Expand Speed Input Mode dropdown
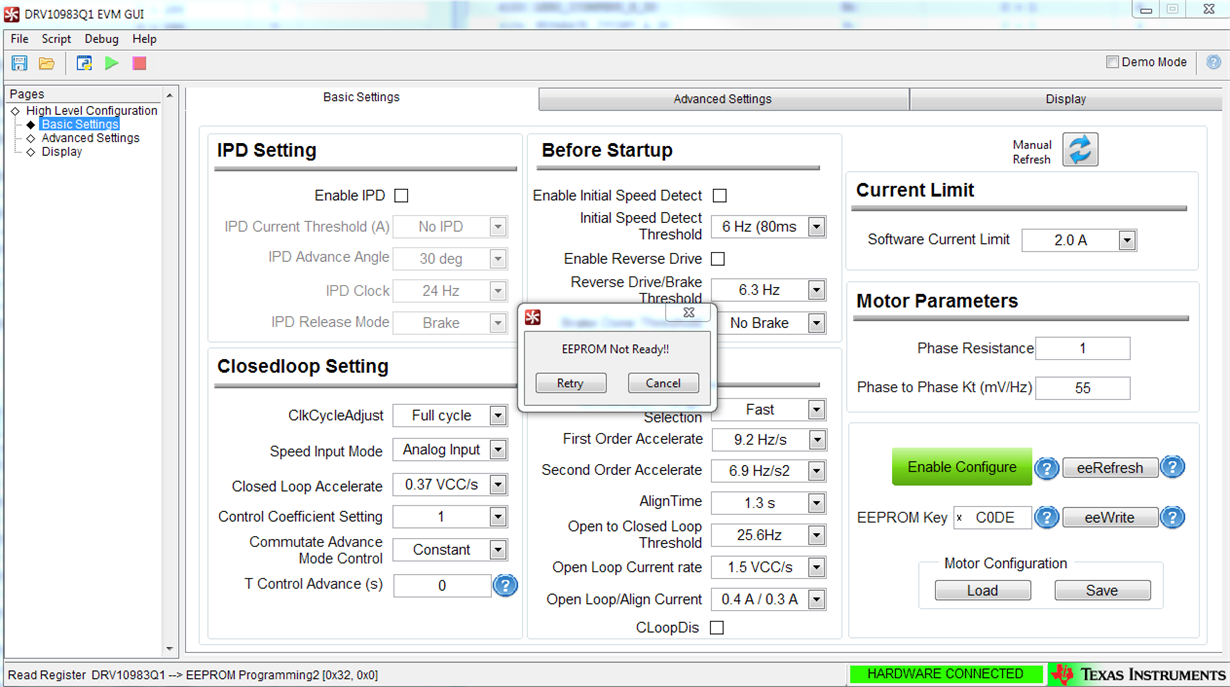This screenshot has width=1230, height=687. tap(498, 451)
